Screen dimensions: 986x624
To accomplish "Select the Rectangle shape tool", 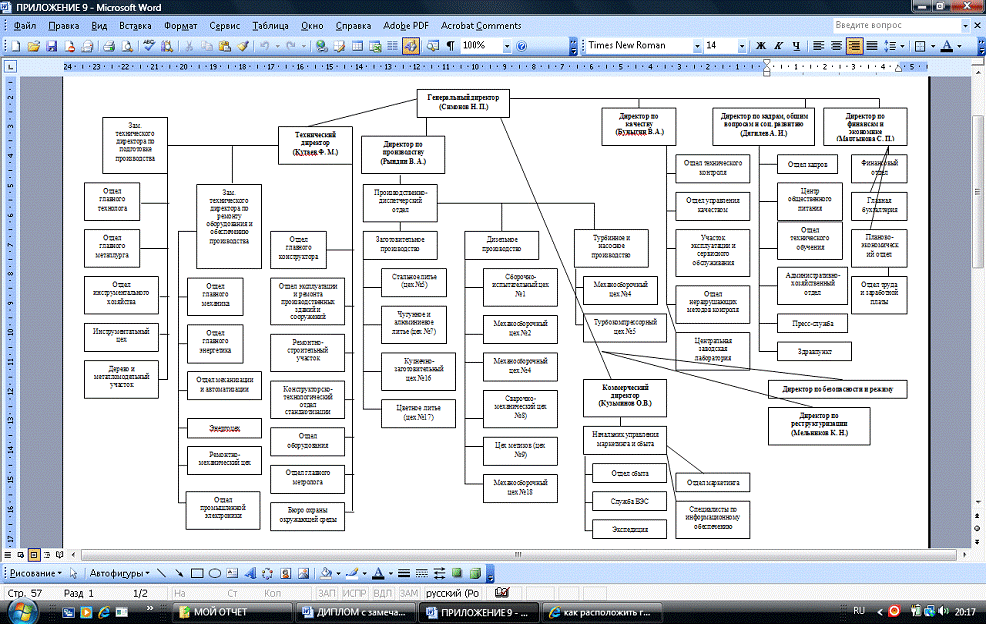I will coord(197,573).
